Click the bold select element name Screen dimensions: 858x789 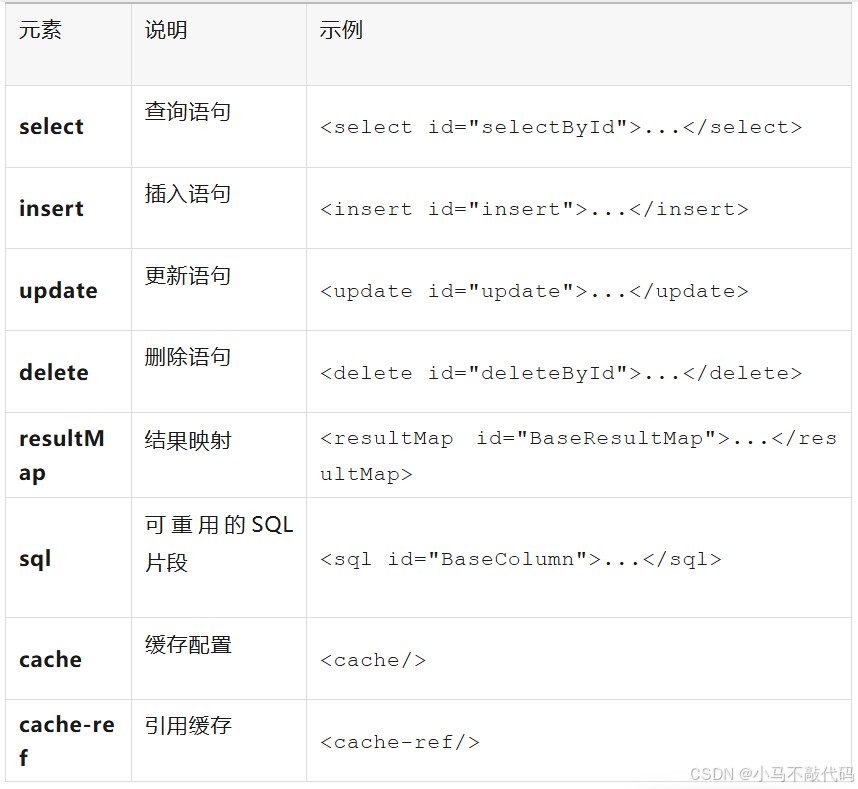pyautogui.click(x=51, y=127)
